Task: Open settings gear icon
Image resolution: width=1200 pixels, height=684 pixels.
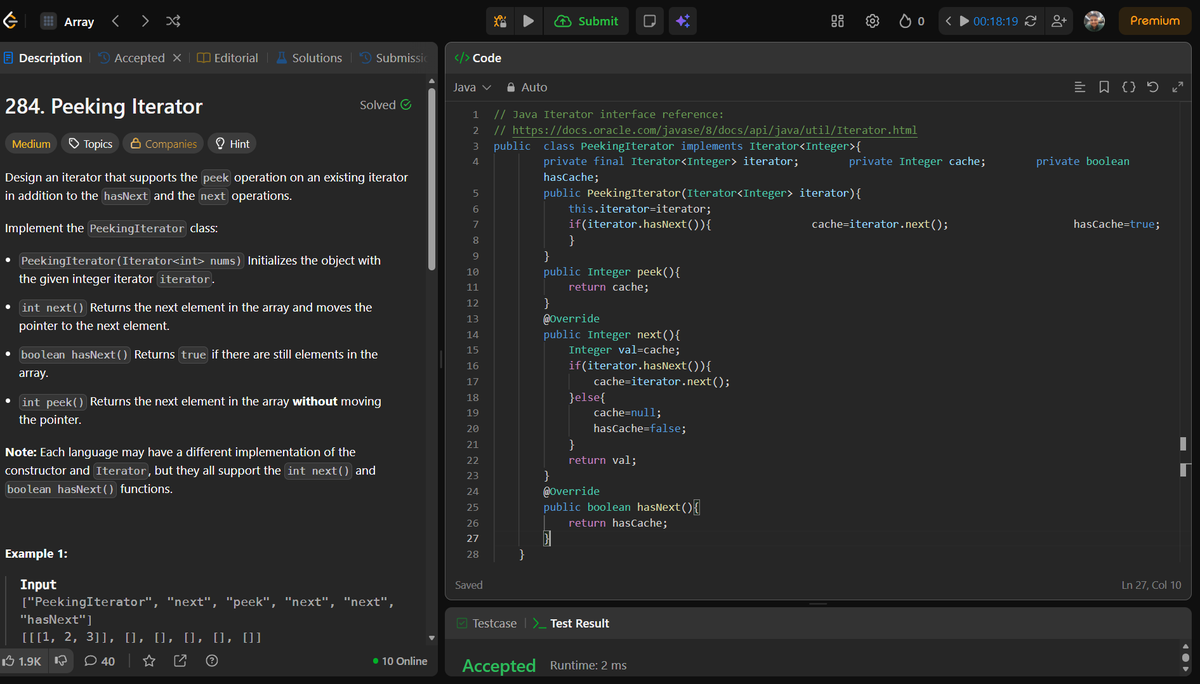Action: pyautogui.click(x=872, y=21)
